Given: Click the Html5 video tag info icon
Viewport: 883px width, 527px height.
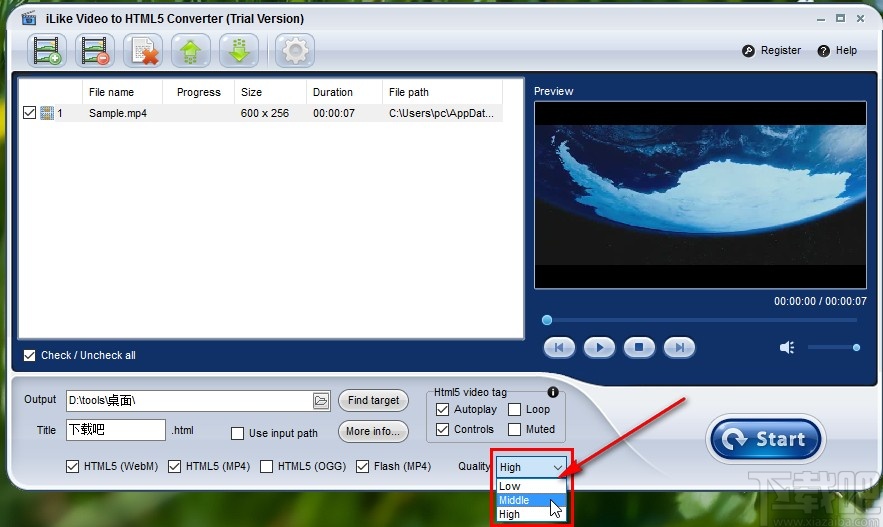Looking at the screenshot, I should pos(553,392).
